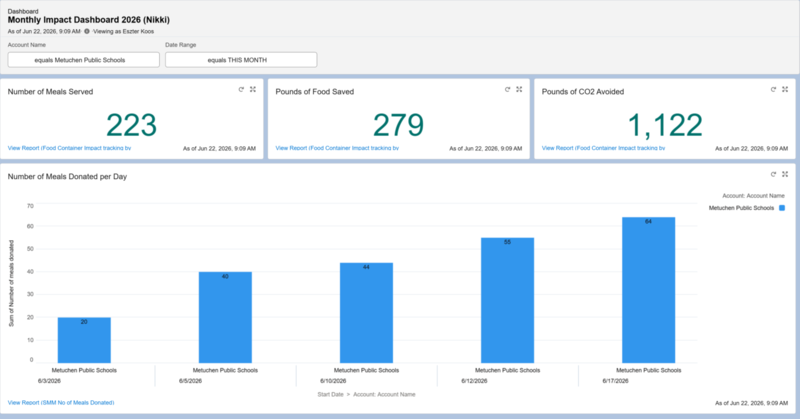Click the blue Metuchen Public Schools legend swatch
The height and width of the screenshot is (419, 800).
coord(782,208)
